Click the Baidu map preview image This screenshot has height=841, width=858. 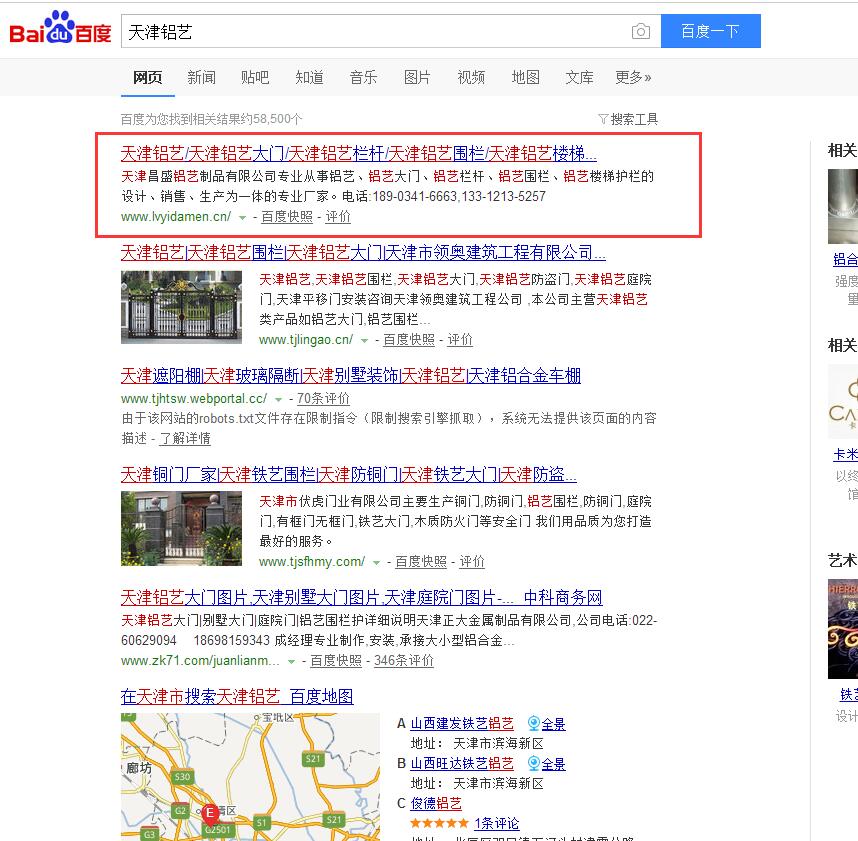click(x=250, y=777)
